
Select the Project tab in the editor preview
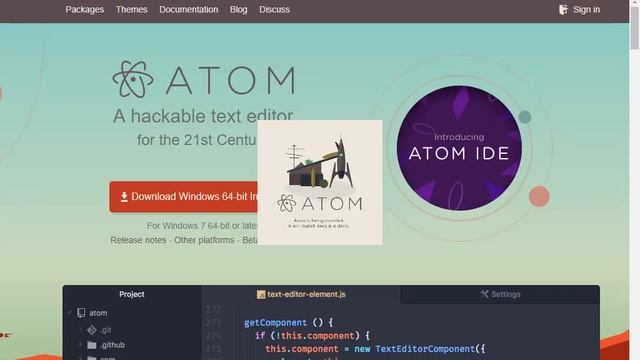[x=132, y=294]
